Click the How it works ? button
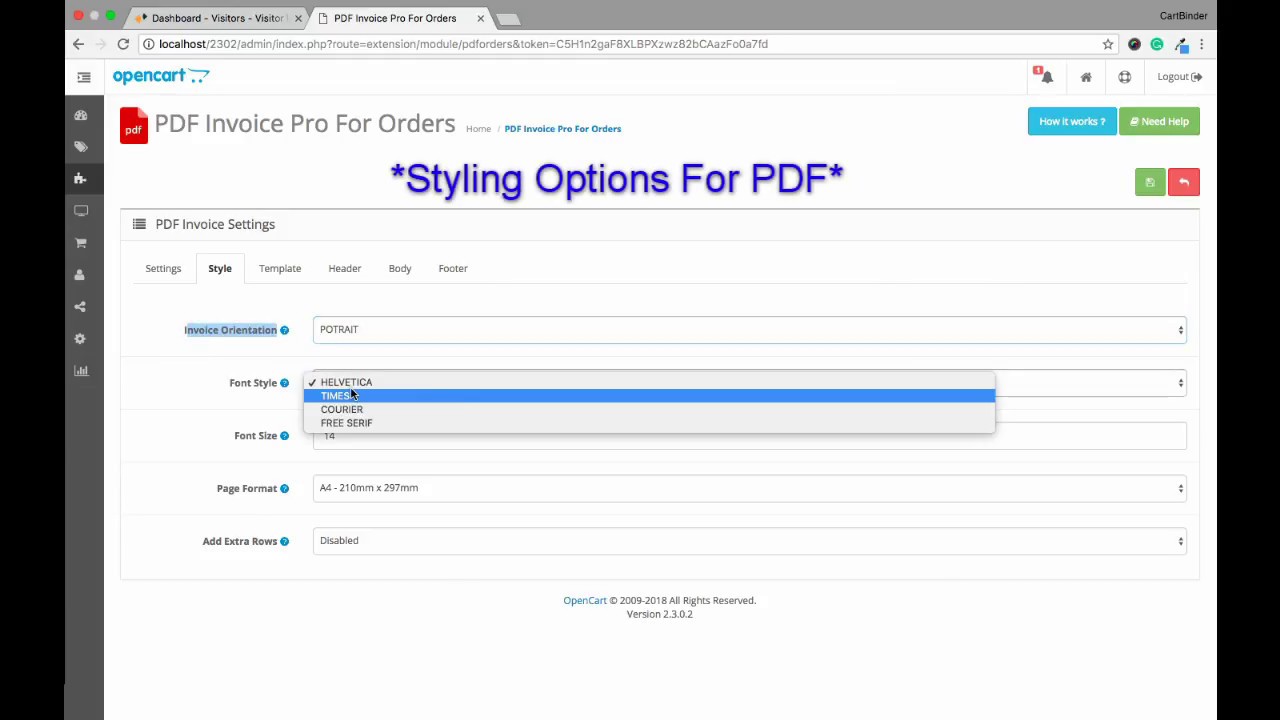The width and height of the screenshot is (1280, 720). [x=1072, y=122]
